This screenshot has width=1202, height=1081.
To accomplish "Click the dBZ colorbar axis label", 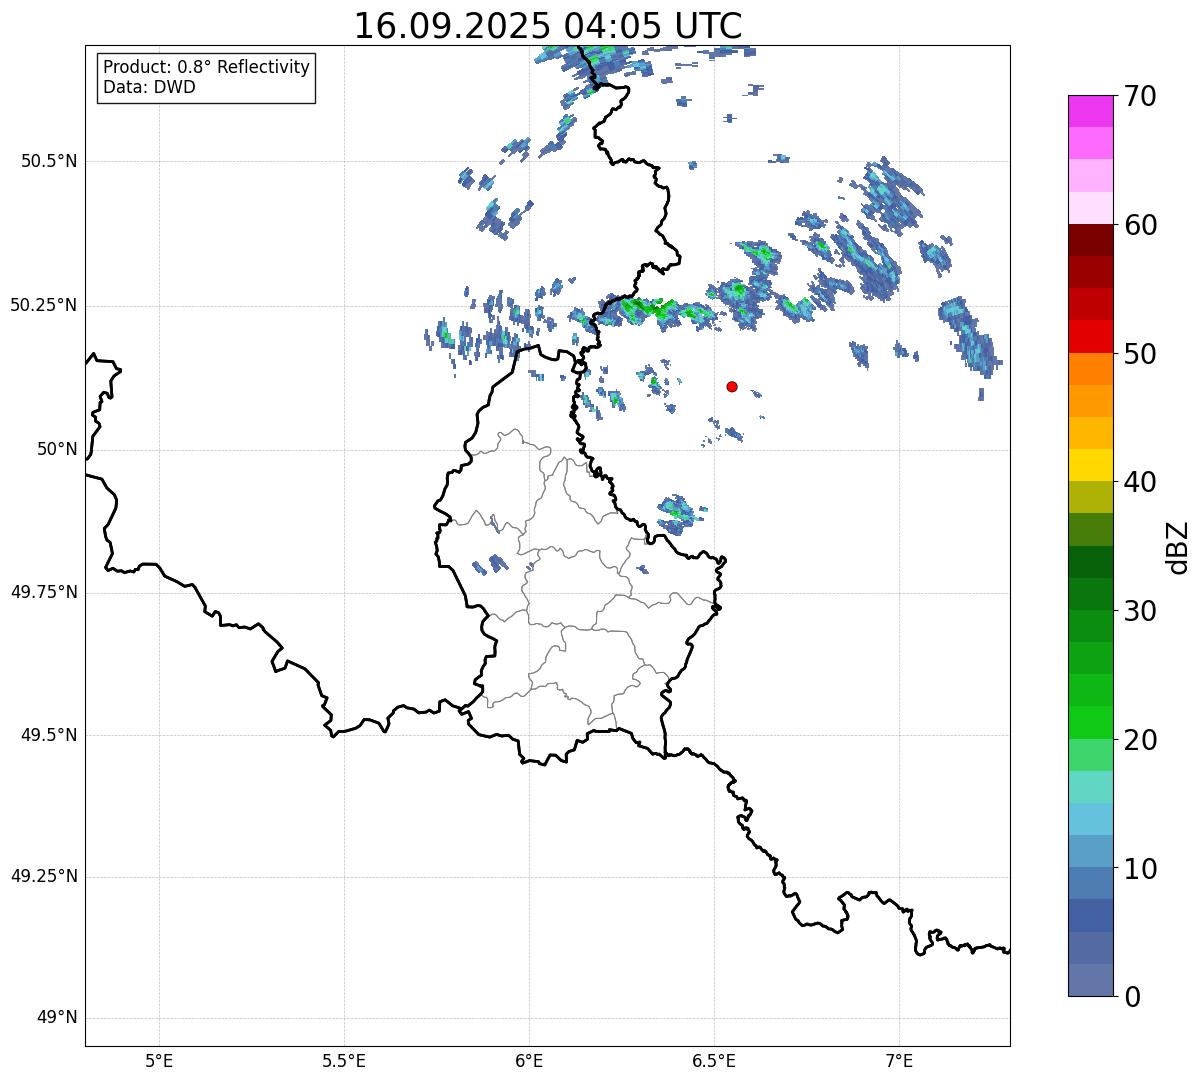I will 1178,547.
